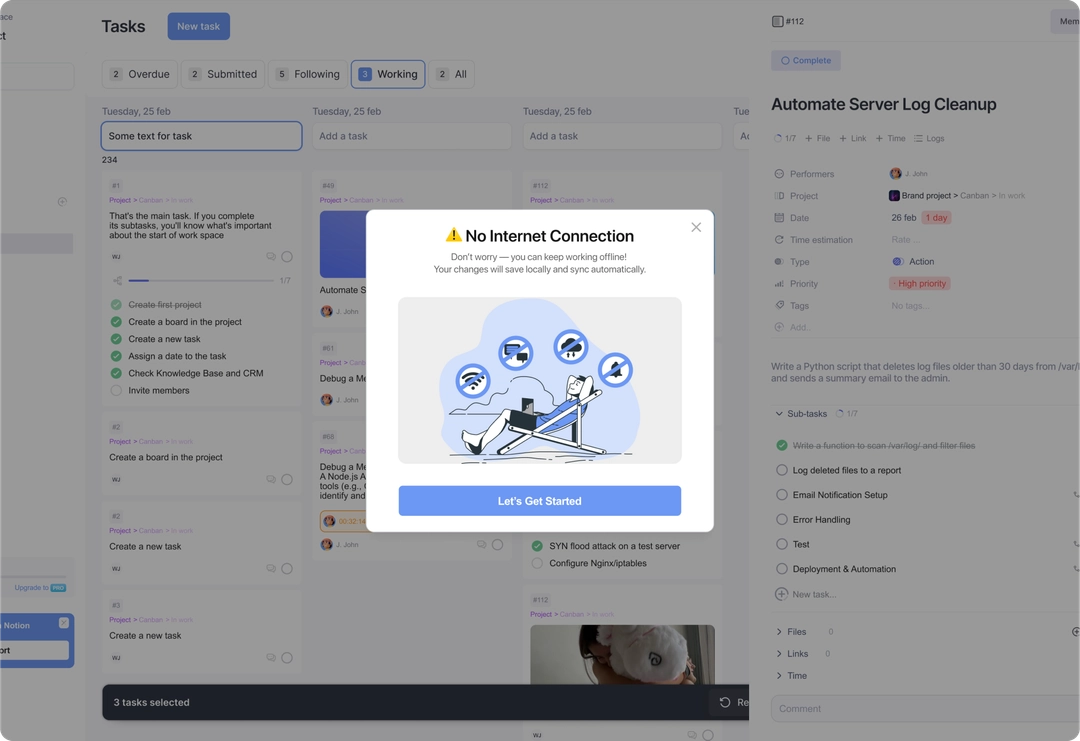The height and width of the screenshot is (741, 1080).
Task: Click the status circle on task #1 card
Action: [287, 257]
